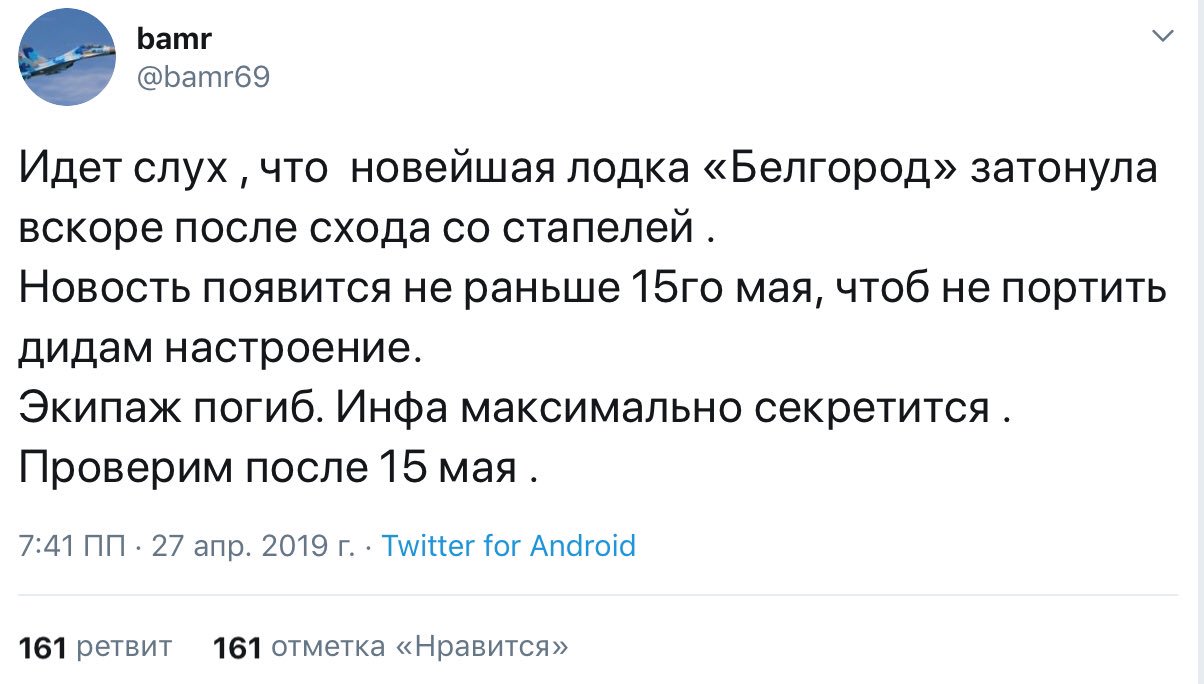The width and height of the screenshot is (1204, 684).
Task: Click the bamr profile avatar picture
Action: point(68,55)
